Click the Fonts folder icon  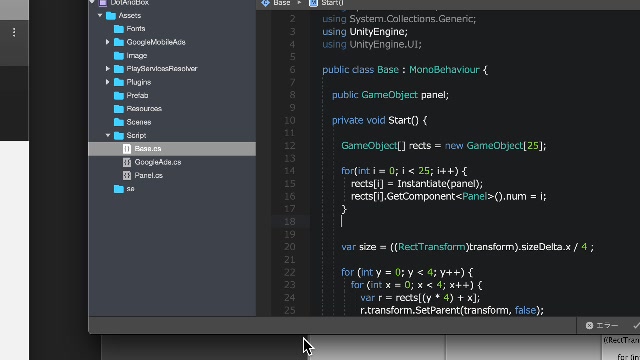(x=119, y=29)
